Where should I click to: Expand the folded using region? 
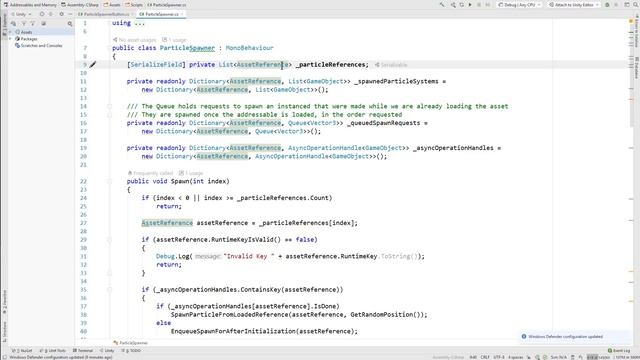click(x=139, y=23)
